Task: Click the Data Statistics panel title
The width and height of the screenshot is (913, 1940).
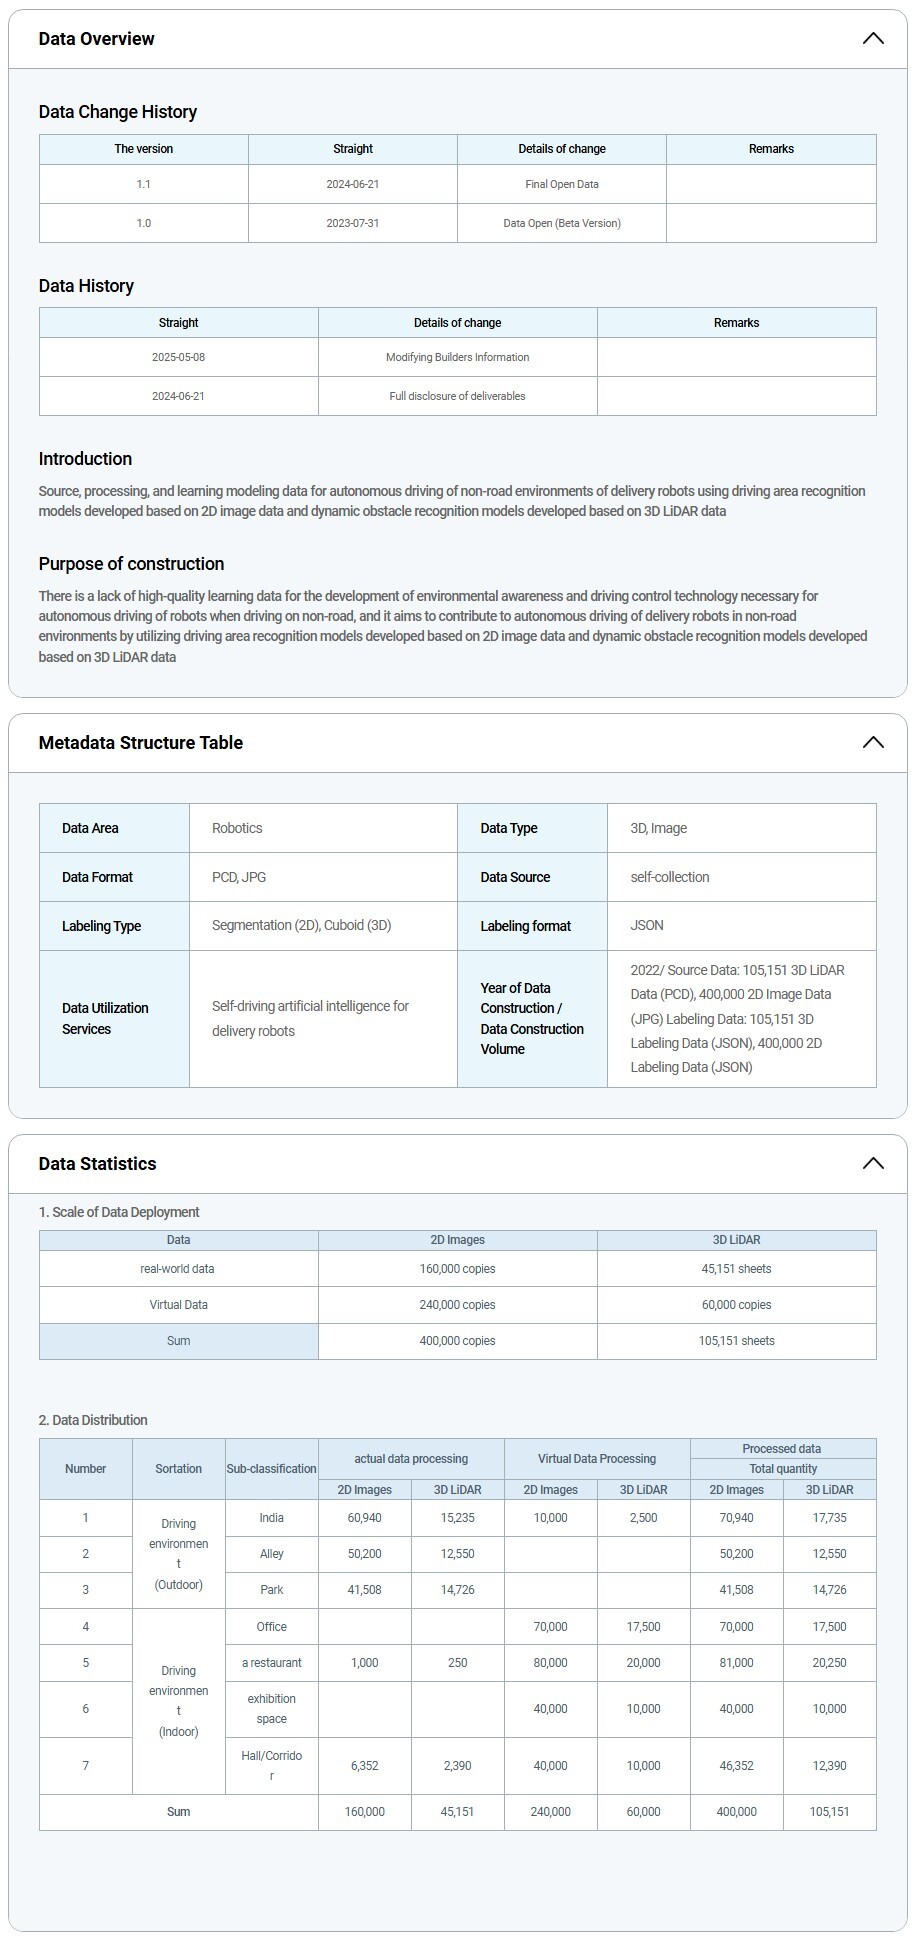Action: coord(98,1163)
